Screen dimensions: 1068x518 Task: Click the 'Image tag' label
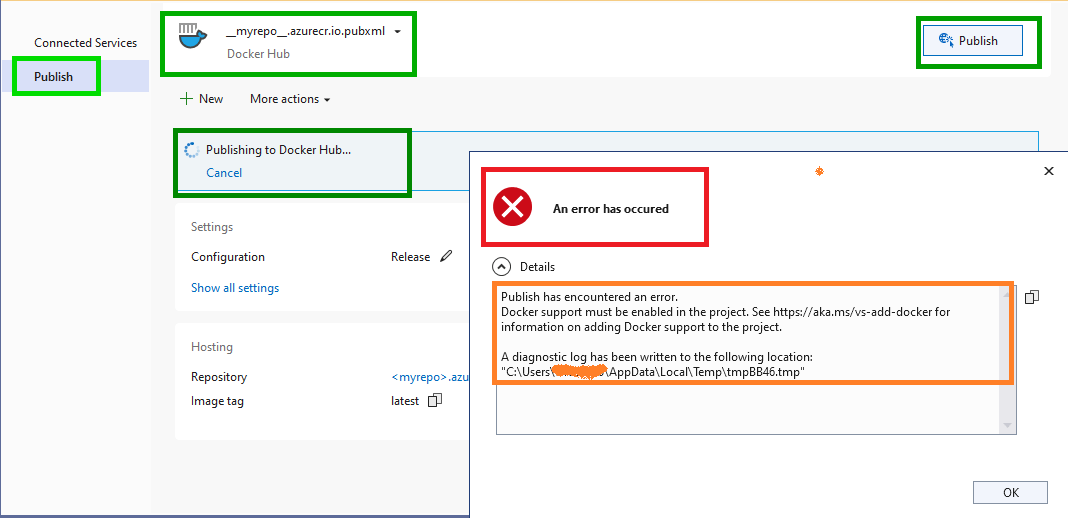tap(217, 401)
